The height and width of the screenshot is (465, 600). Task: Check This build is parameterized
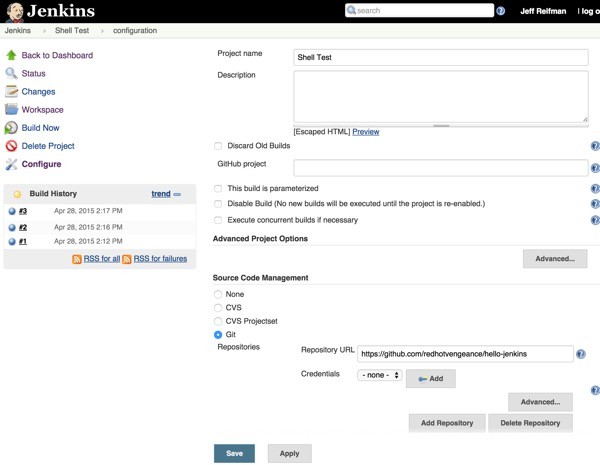pos(218,188)
